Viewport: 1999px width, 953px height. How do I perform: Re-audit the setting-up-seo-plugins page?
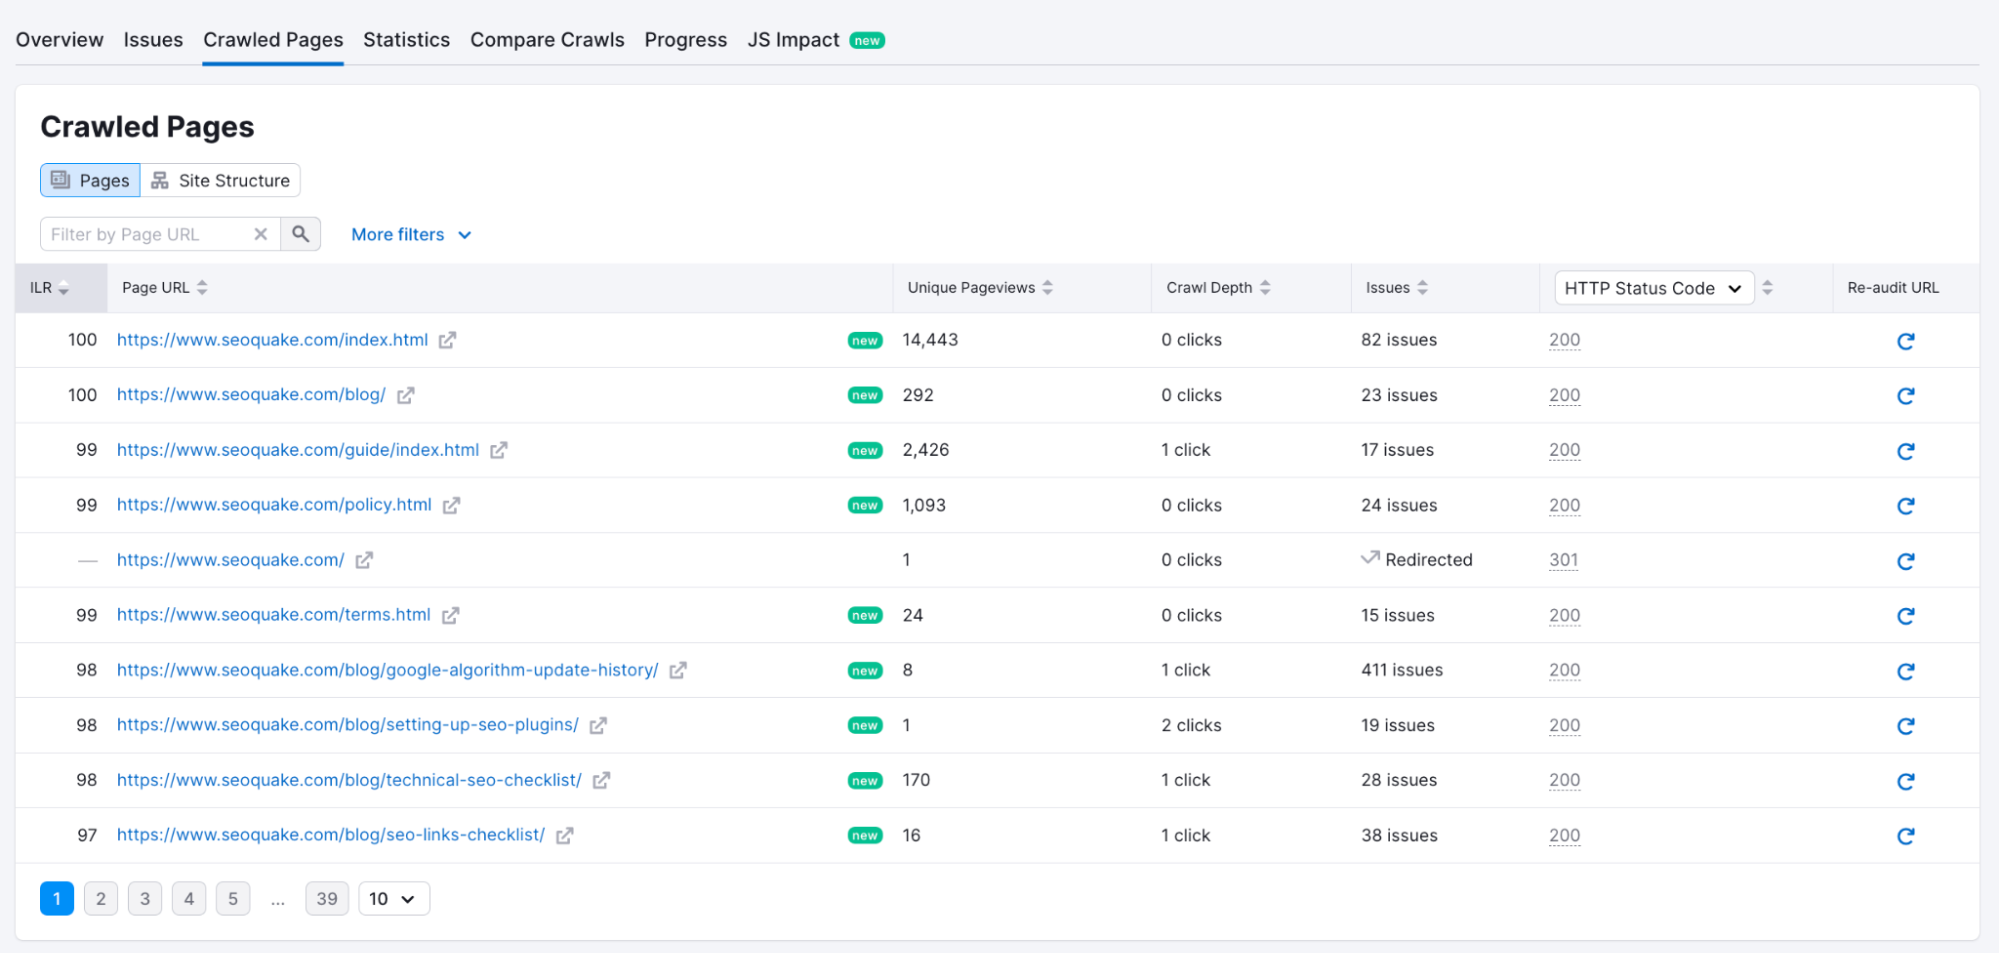(x=1905, y=726)
